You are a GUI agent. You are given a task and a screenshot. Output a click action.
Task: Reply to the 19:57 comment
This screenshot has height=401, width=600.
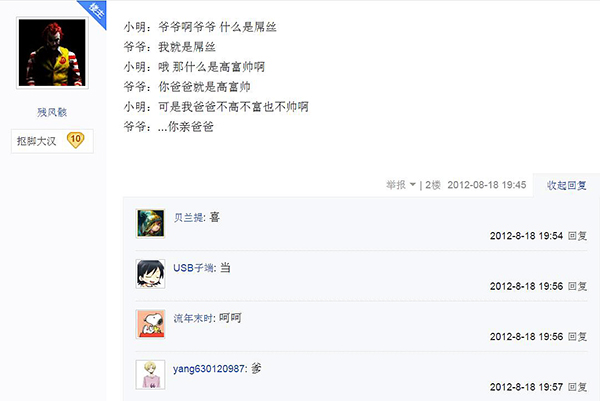[x=577, y=387]
